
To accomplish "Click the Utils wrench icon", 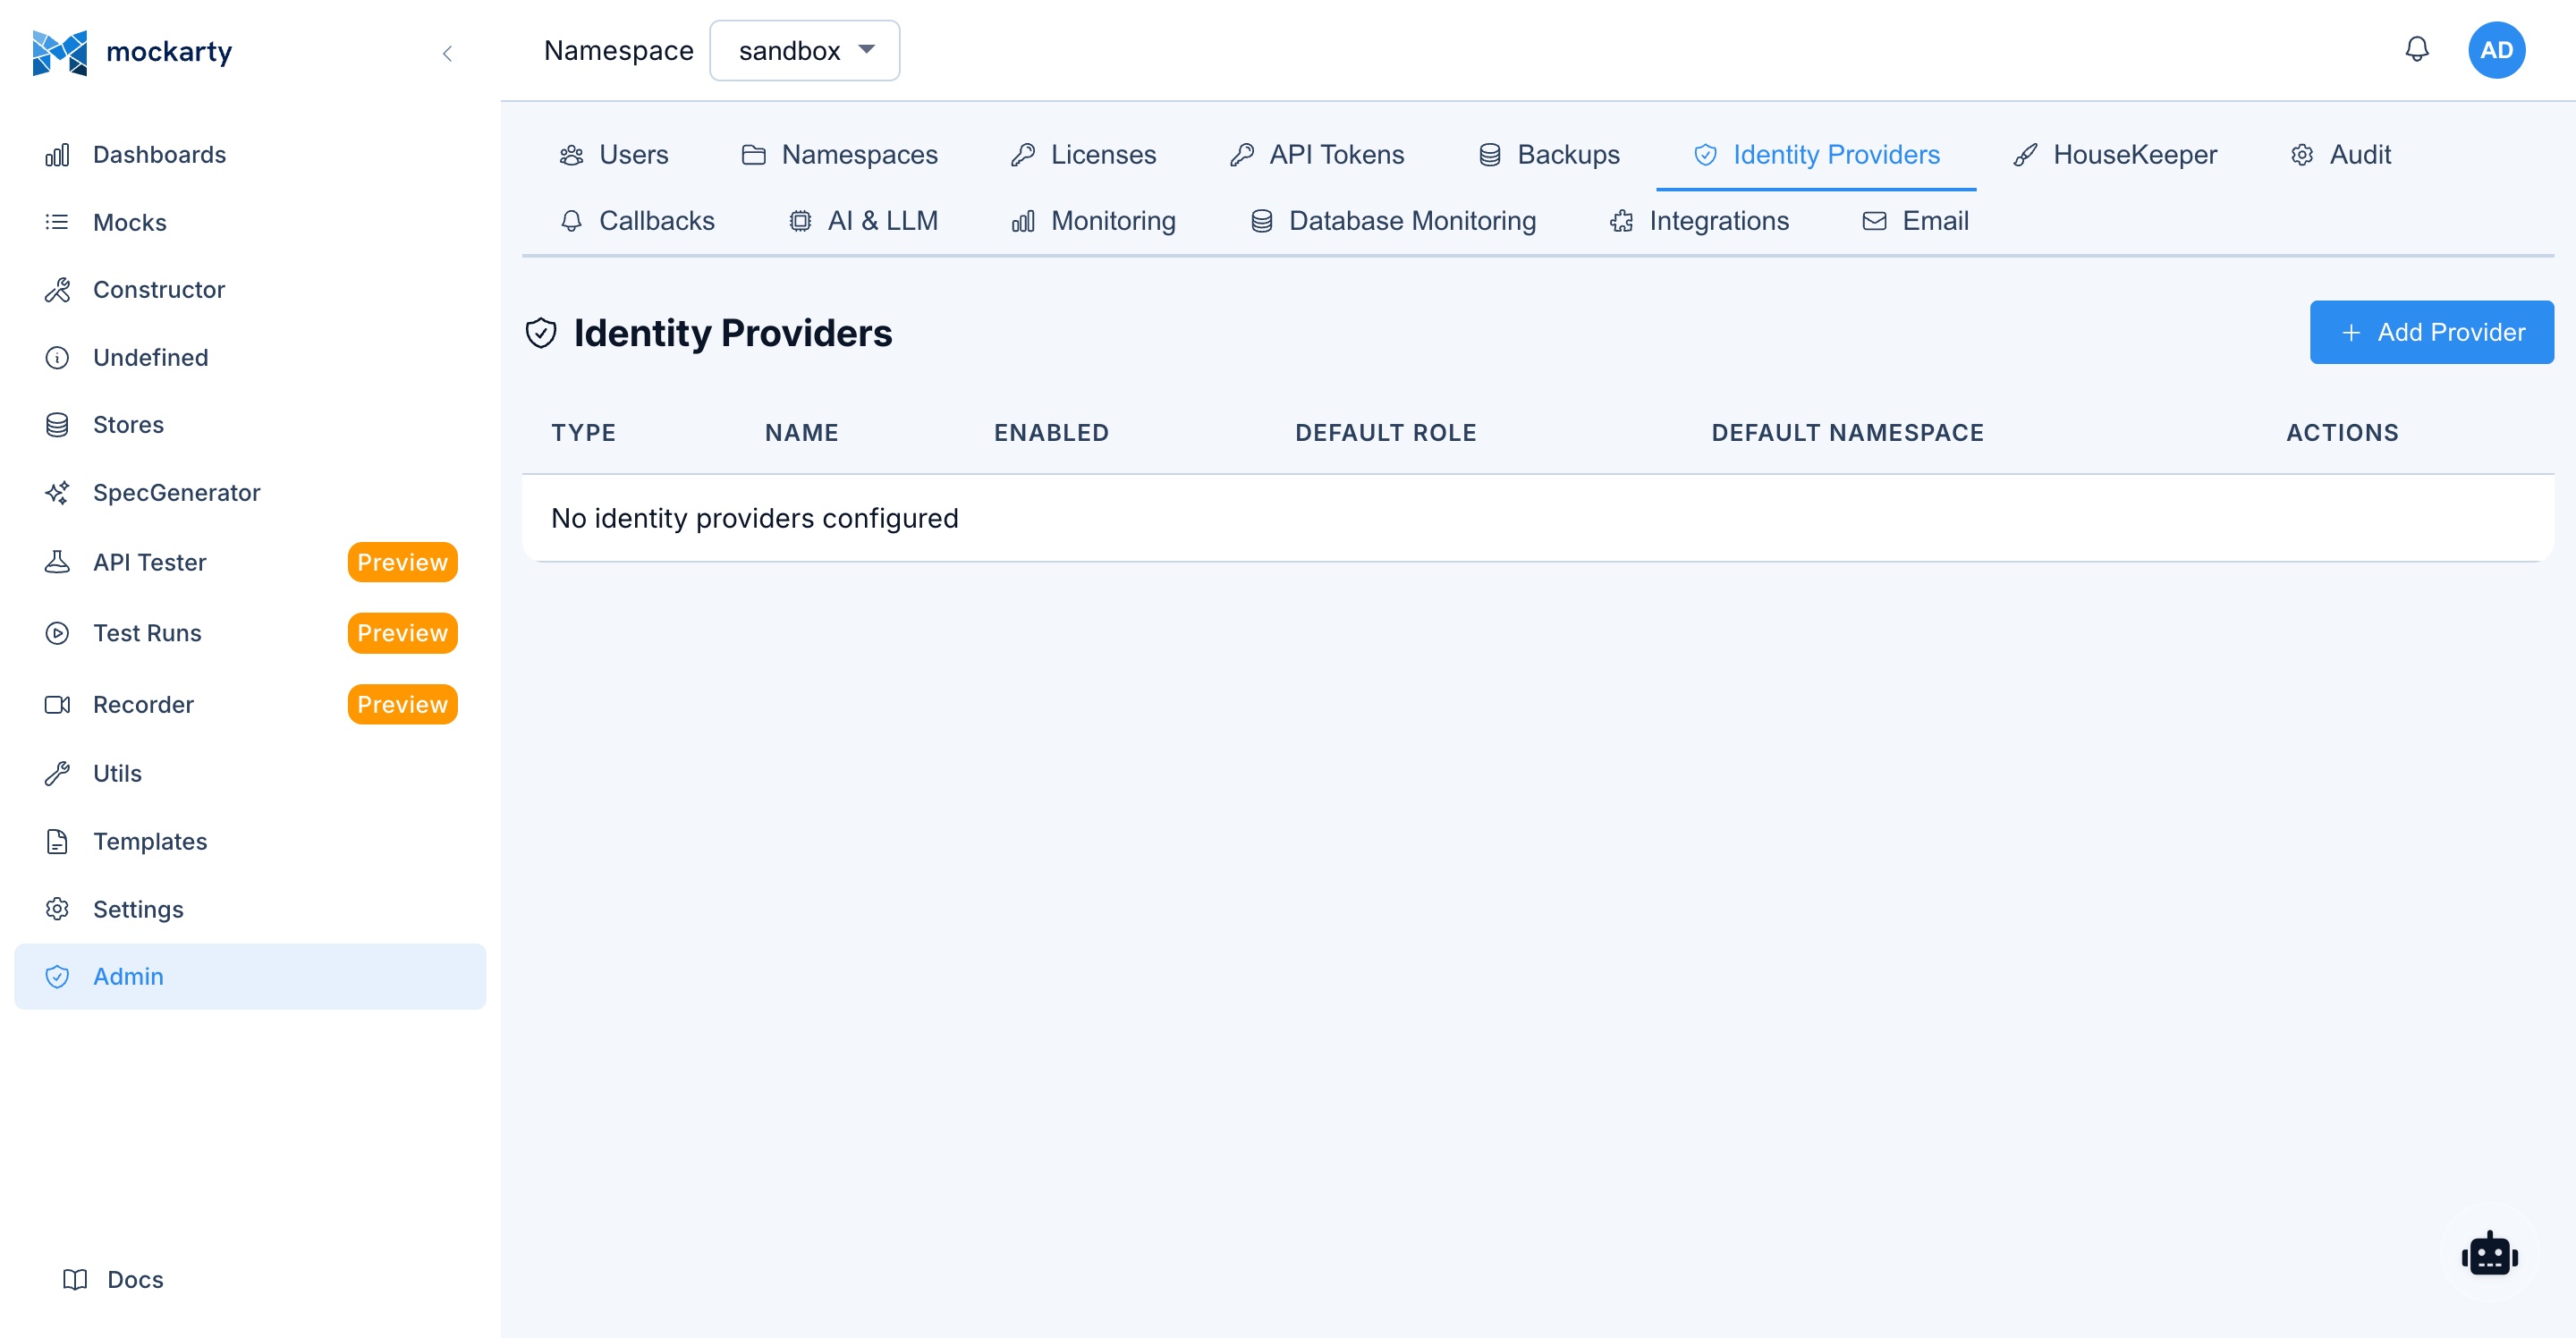I will click(57, 774).
